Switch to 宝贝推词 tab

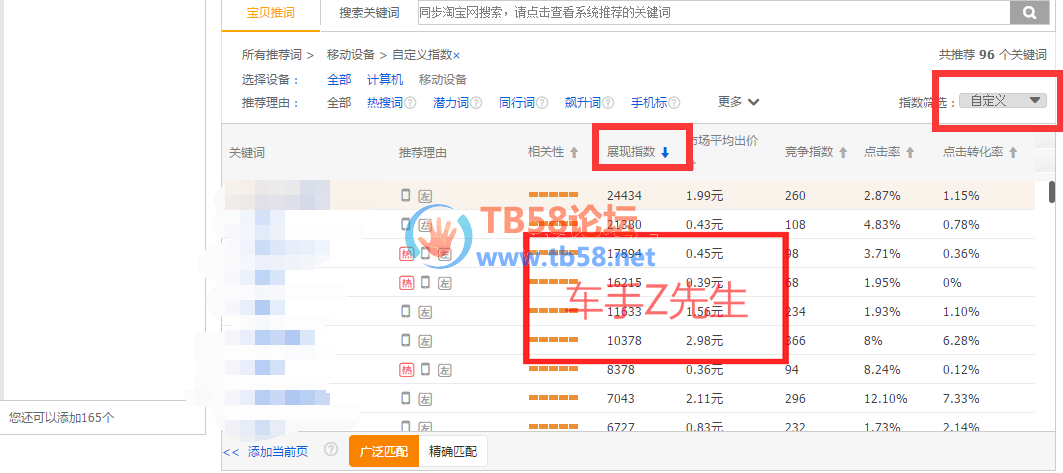pos(270,12)
